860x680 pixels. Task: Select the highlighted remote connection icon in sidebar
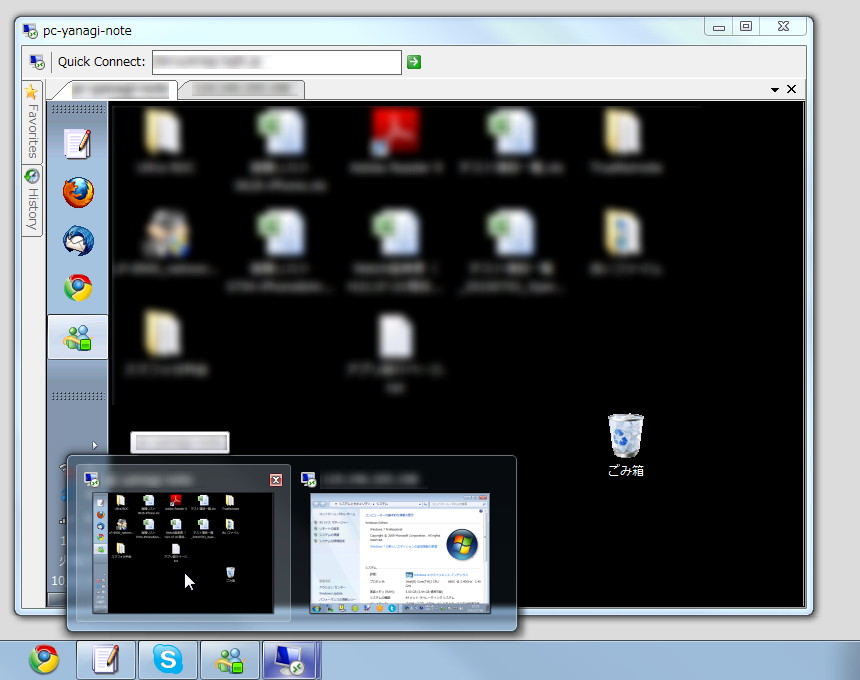(78, 337)
